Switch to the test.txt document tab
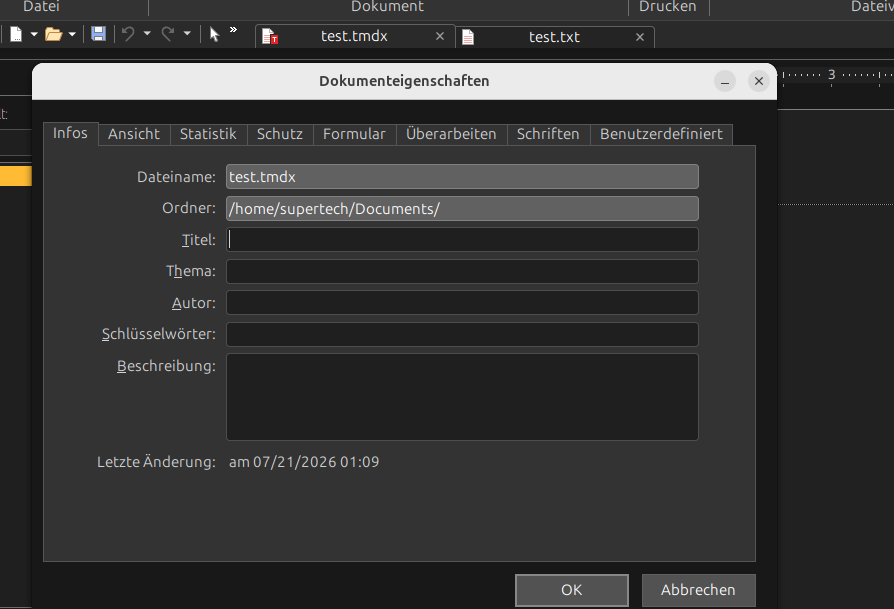This screenshot has width=894, height=609. 554,37
